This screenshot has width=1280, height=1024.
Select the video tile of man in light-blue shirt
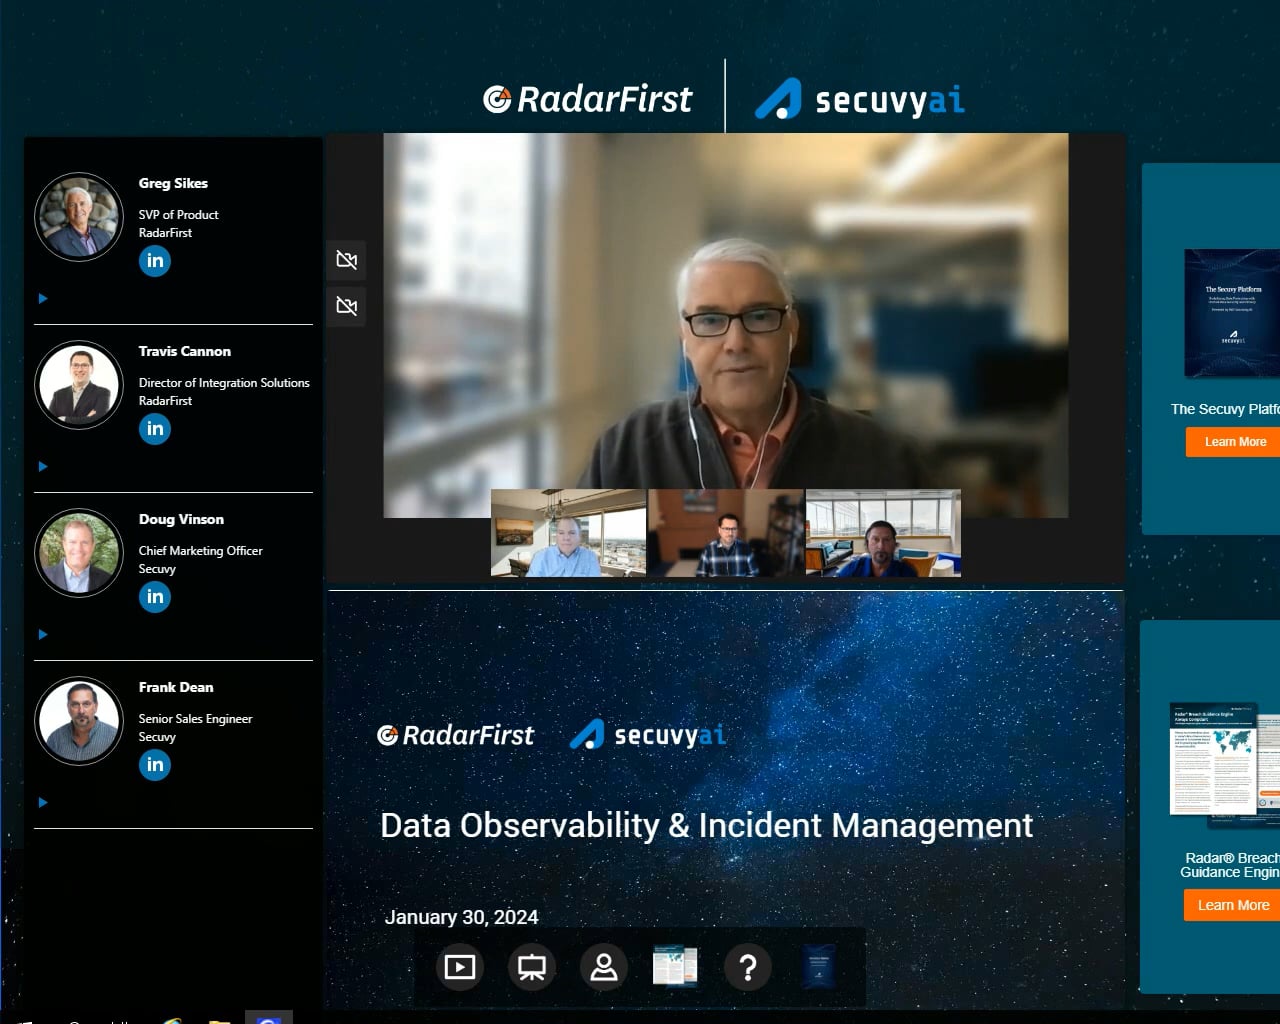click(568, 533)
